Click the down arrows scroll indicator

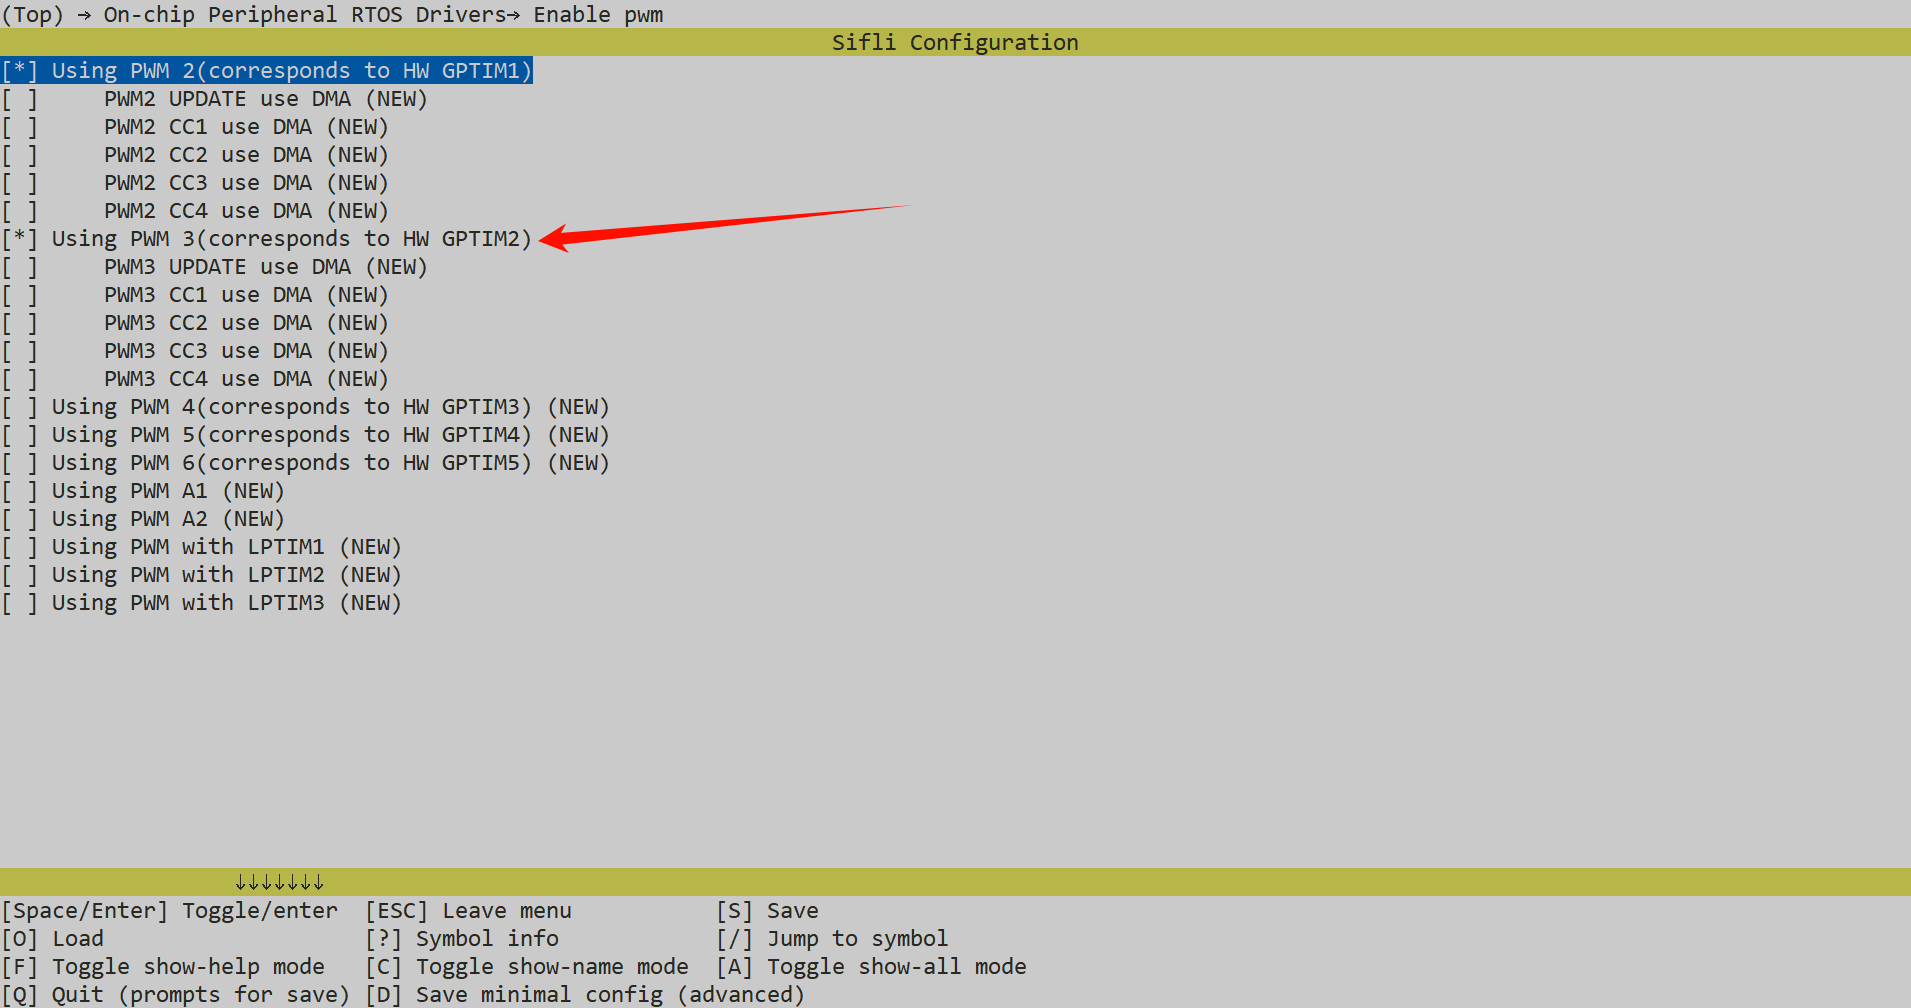click(x=279, y=882)
